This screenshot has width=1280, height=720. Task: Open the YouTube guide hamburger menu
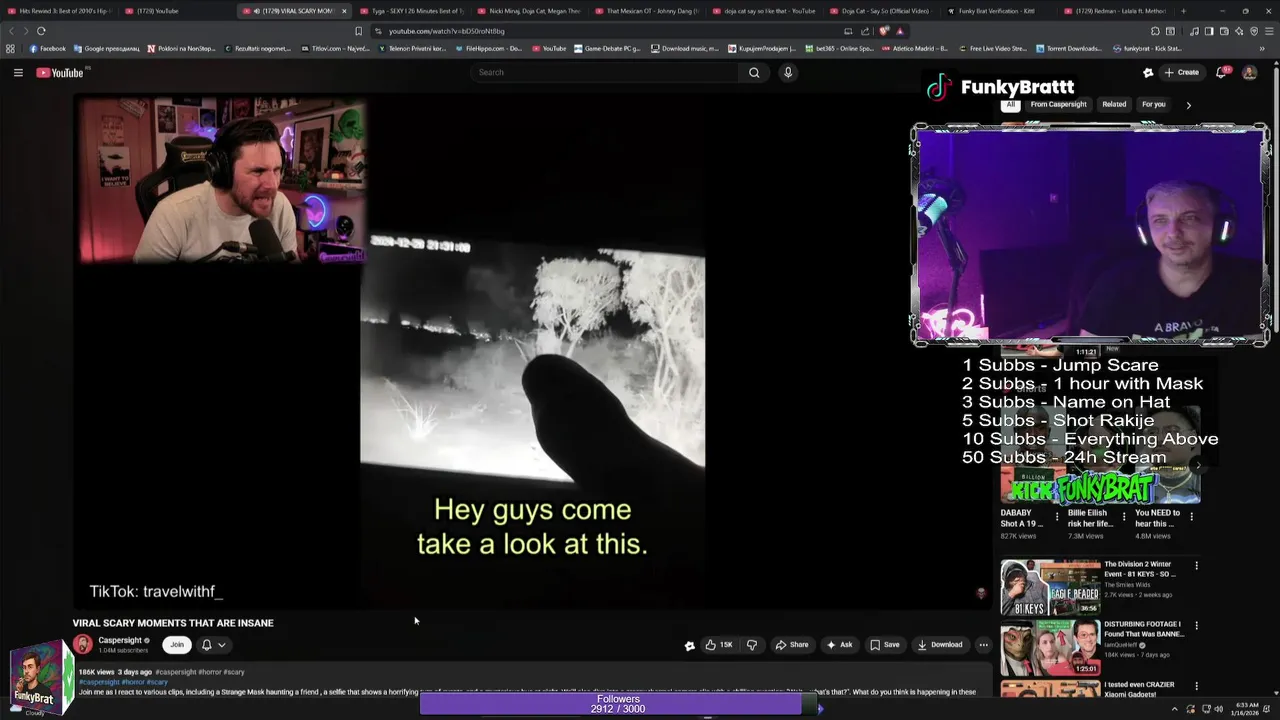[18, 72]
